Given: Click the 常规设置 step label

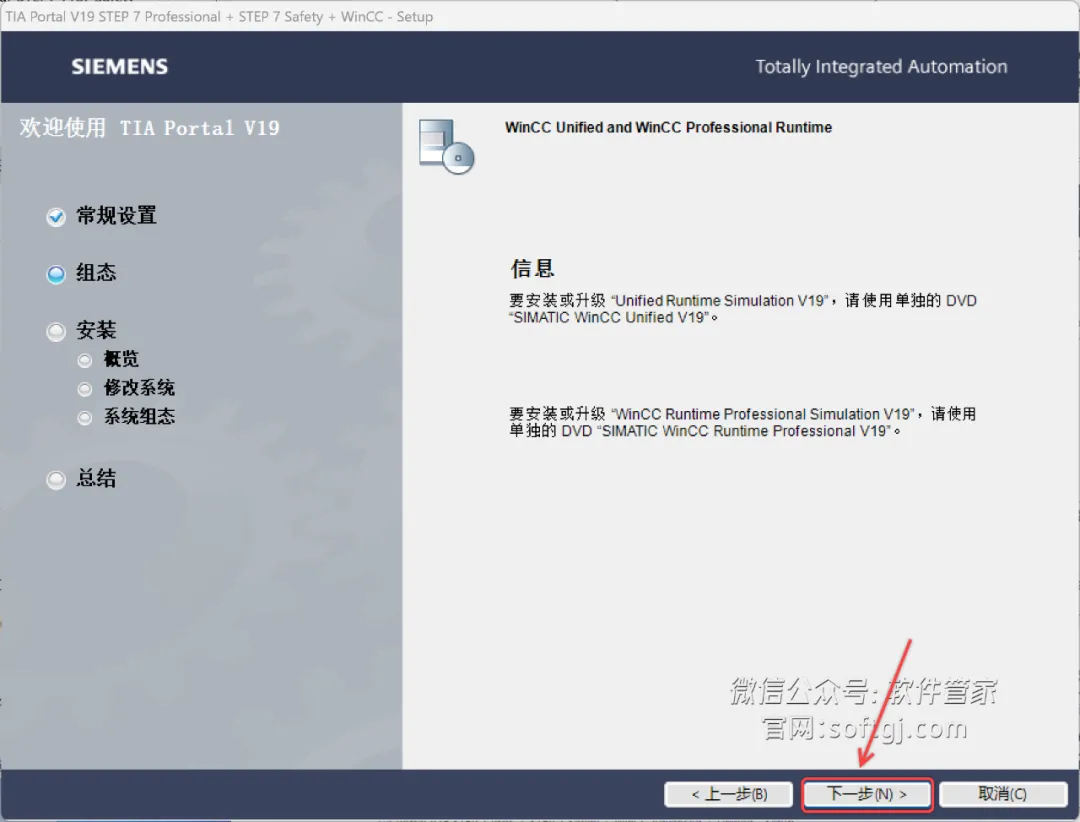Looking at the screenshot, I should pos(116,216).
